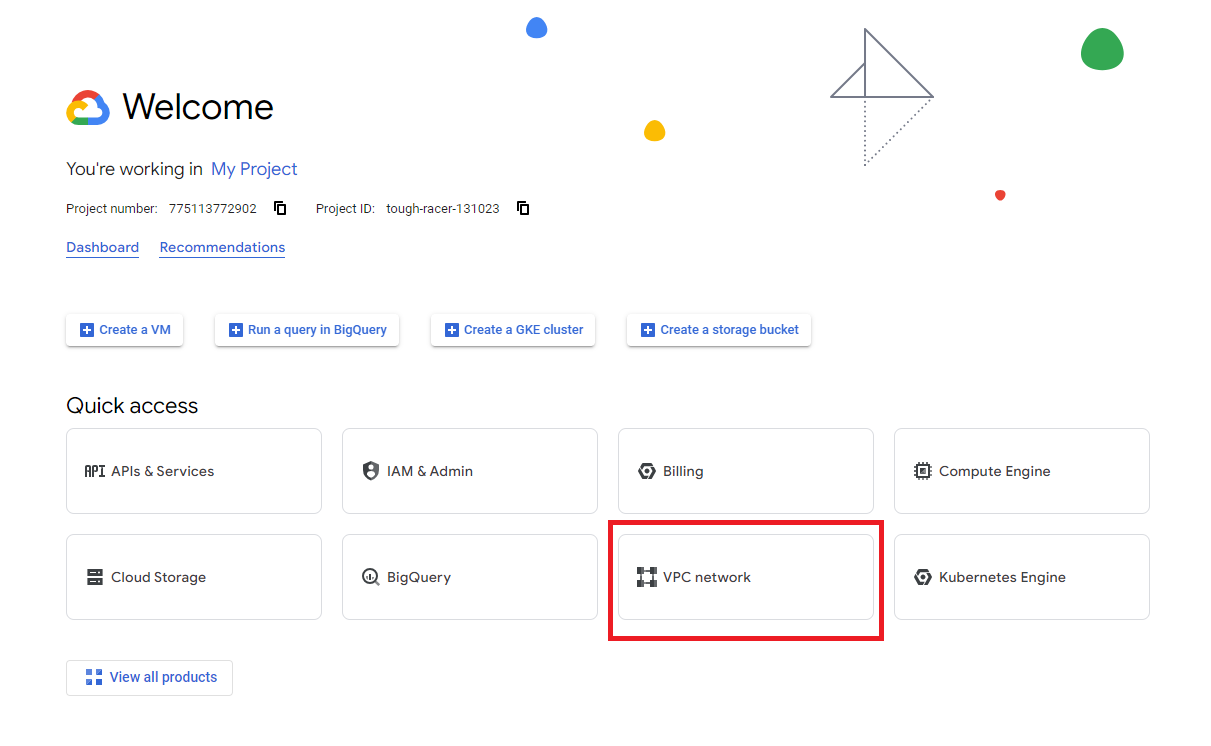Open the BigQuery quick access card
Image resolution: width=1211 pixels, height=746 pixels.
470,577
